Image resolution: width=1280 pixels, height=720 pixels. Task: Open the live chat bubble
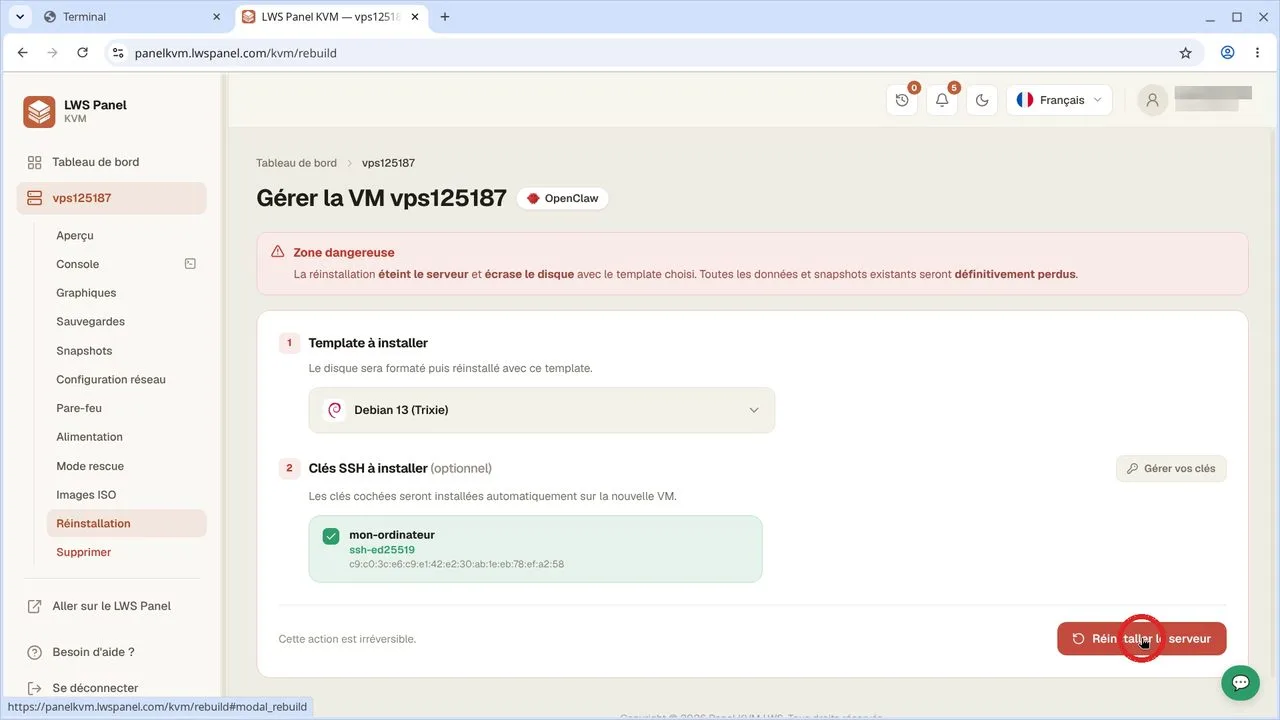1240,682
